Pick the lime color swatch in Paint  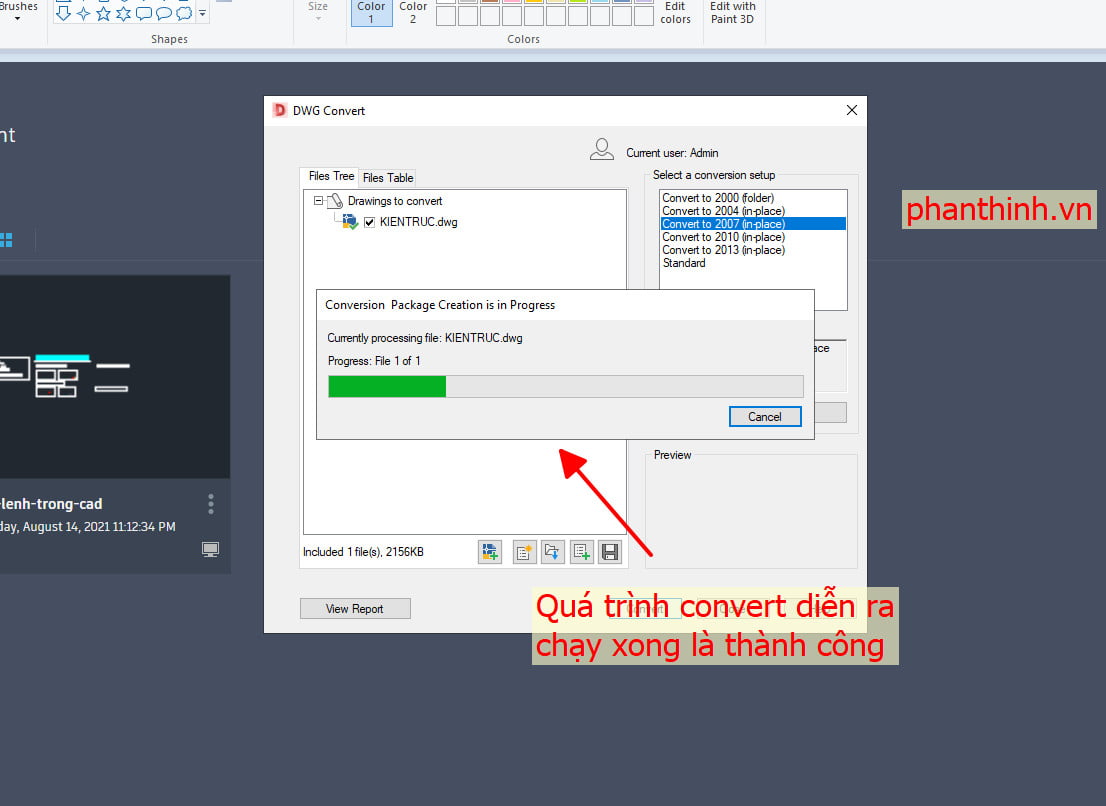point(578,2)
